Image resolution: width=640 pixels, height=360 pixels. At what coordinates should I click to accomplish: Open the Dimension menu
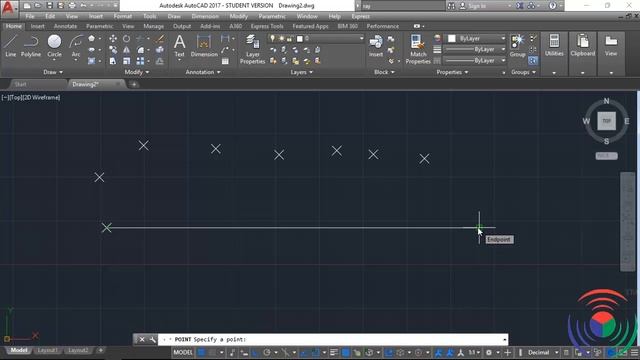pos(205,16)
